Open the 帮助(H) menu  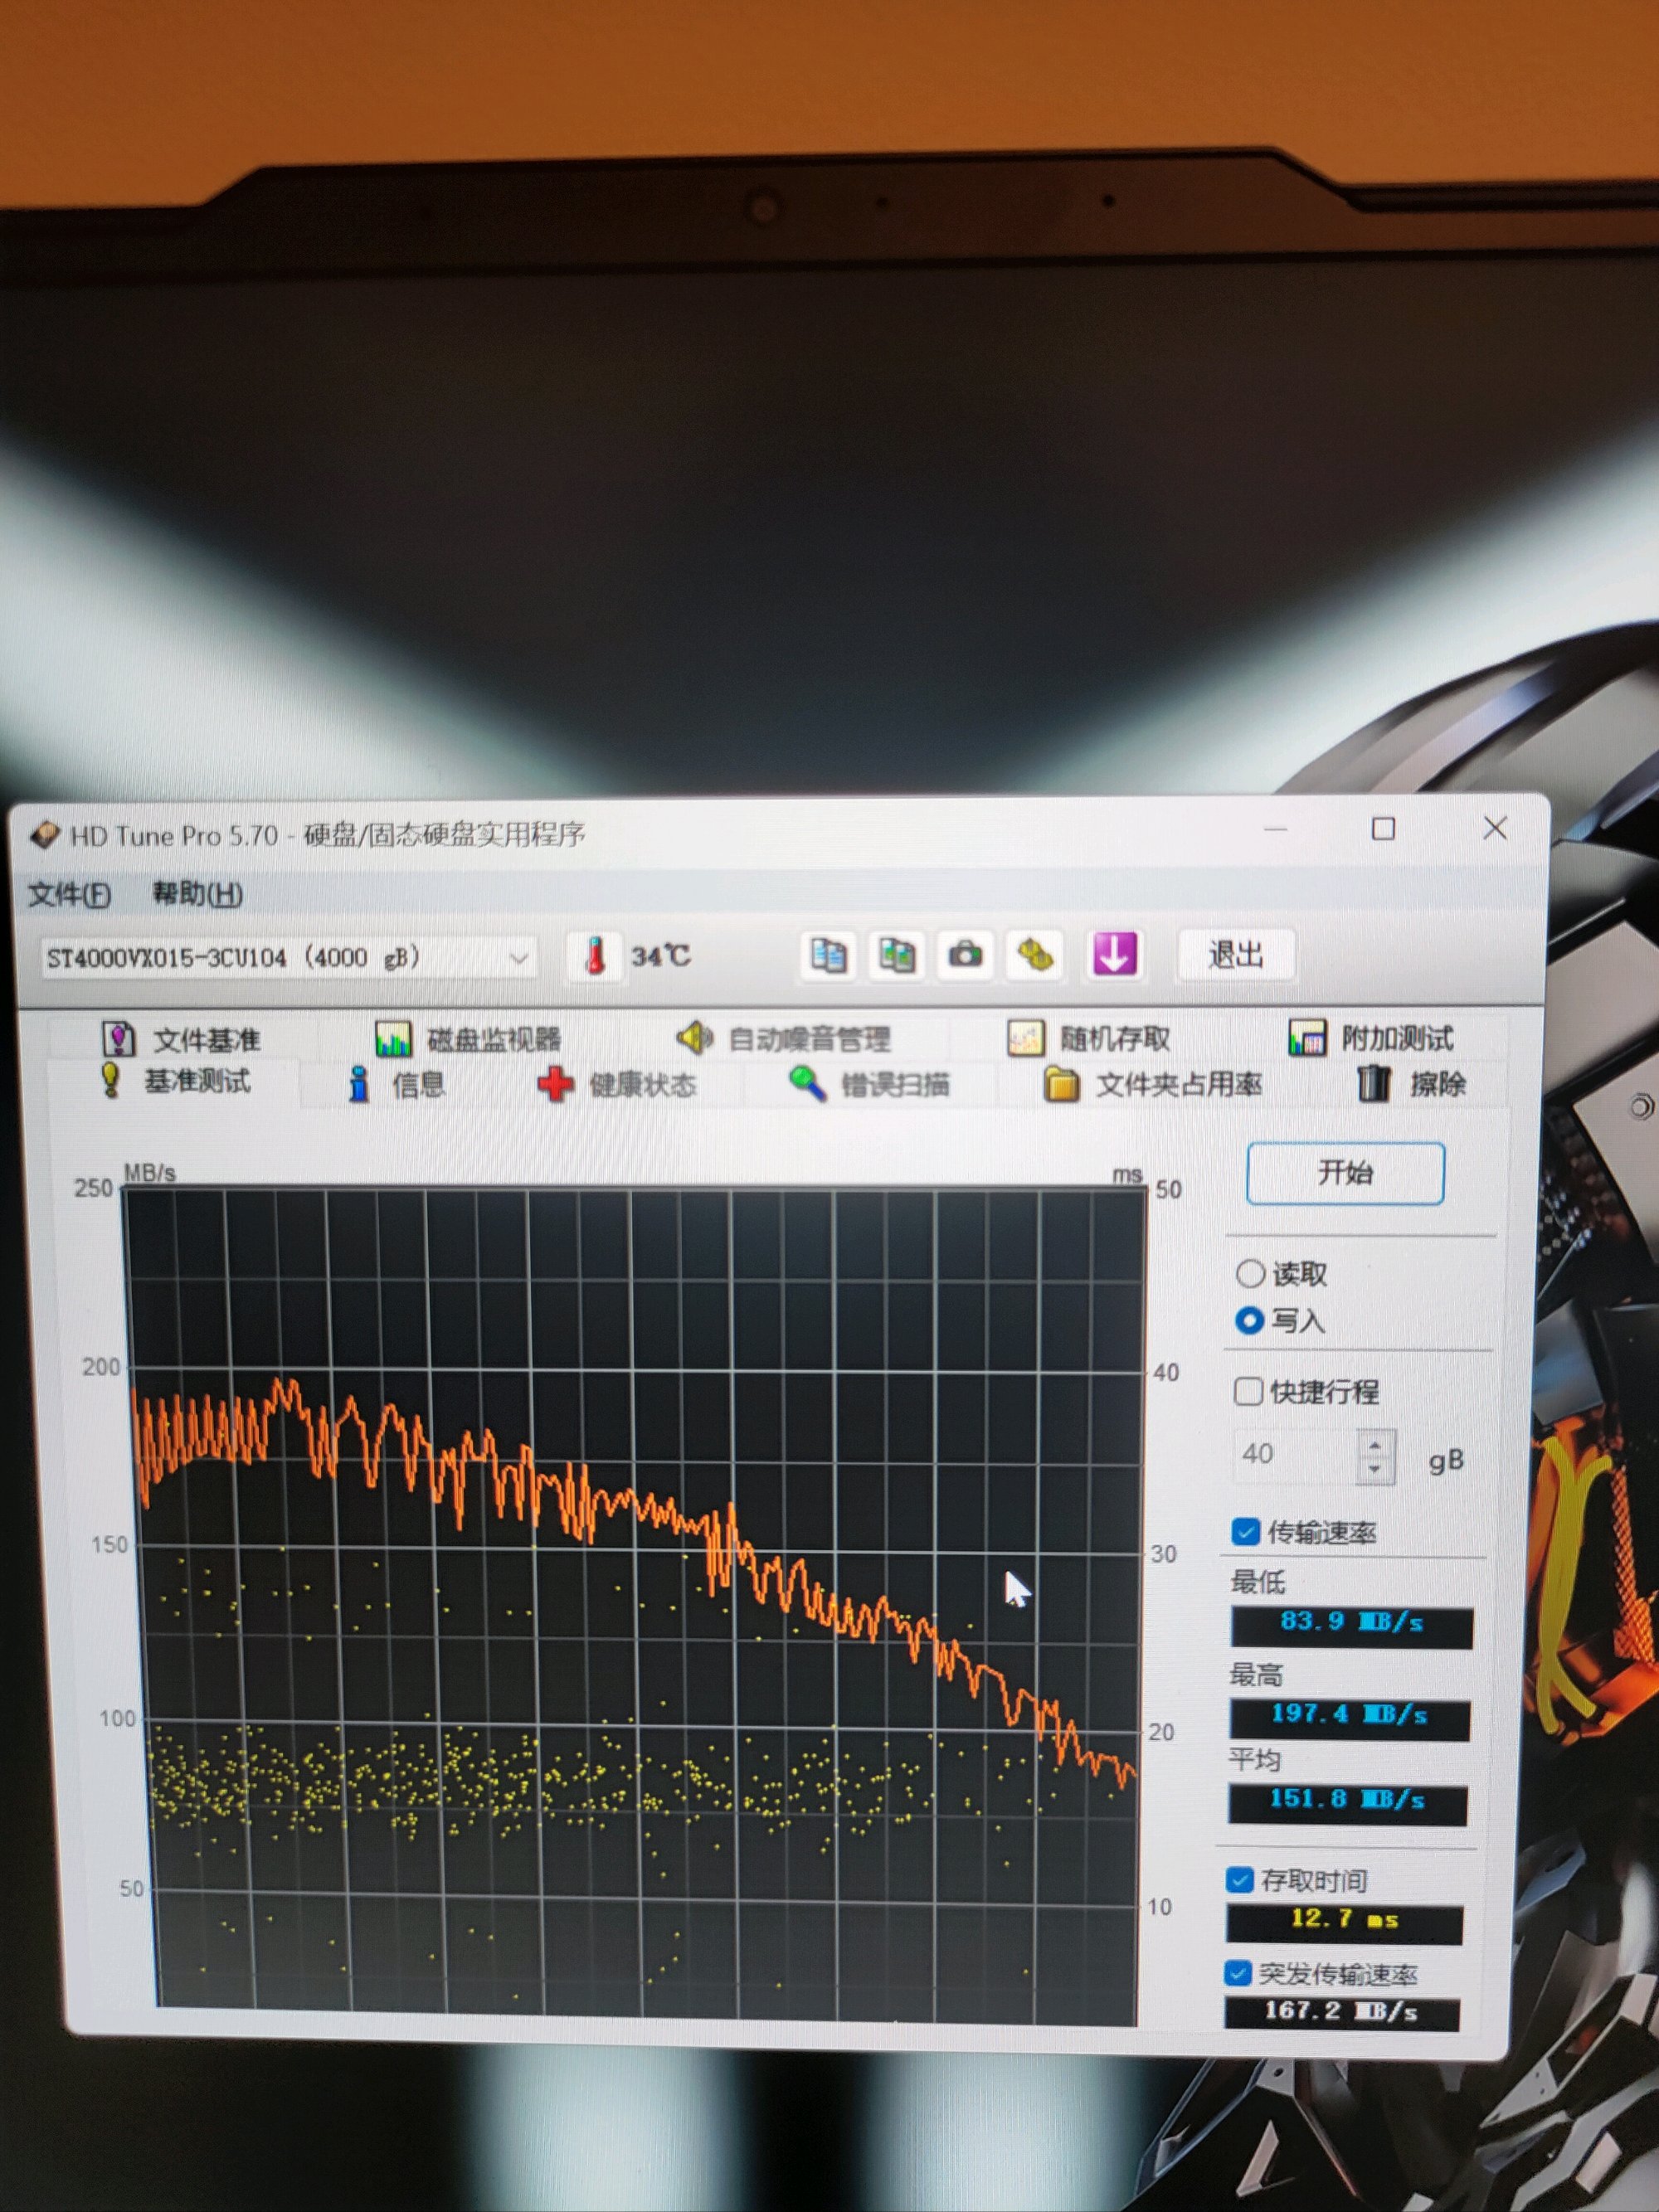coord(197,893)
